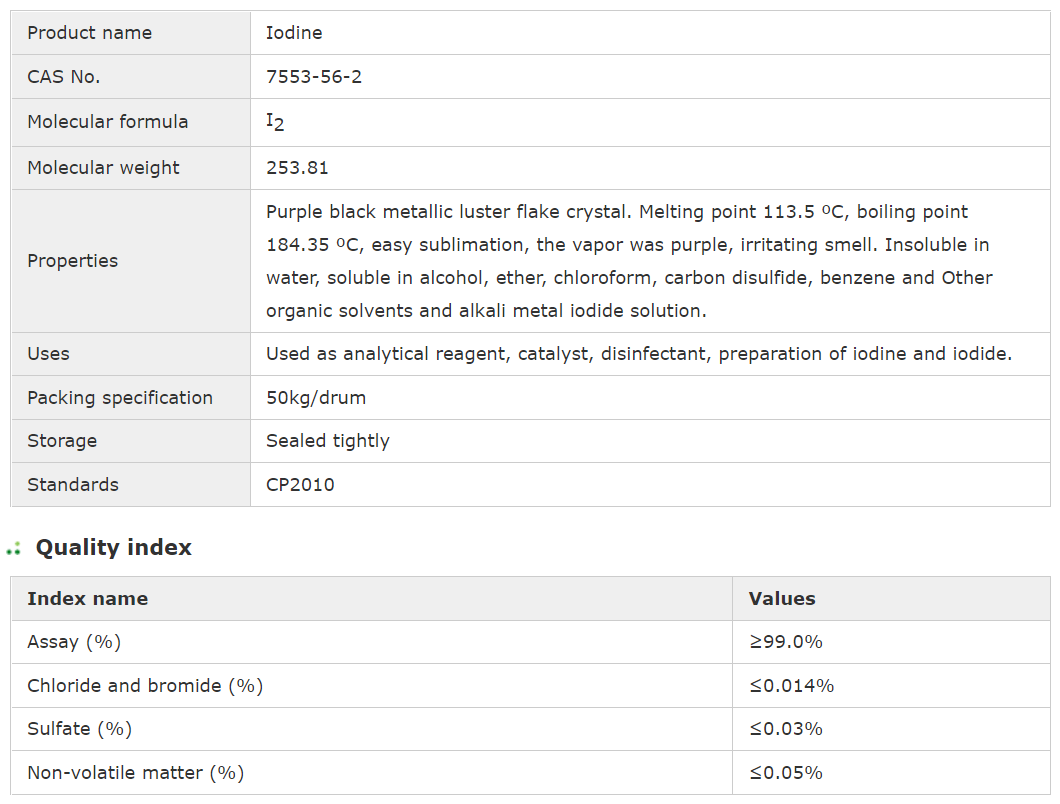Click the 50kg/drum packing value

point(316,398)
